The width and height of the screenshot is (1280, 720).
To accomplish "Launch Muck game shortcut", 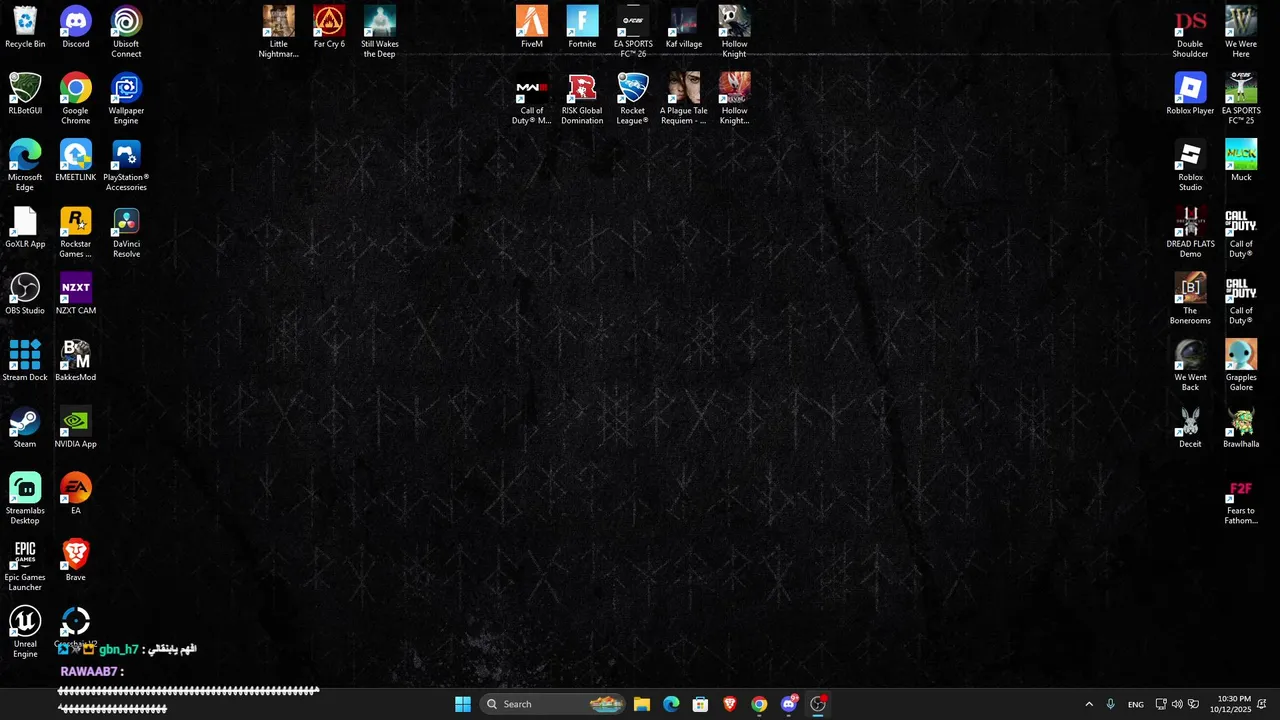I will pyautogui.click(x=1241, y=162).
